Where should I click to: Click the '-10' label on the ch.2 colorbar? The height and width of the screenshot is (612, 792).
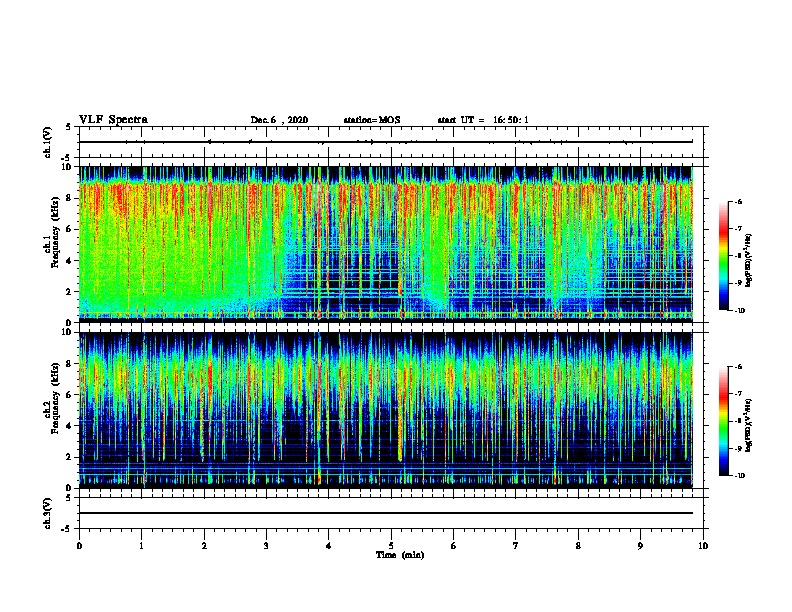(x=739, y=476)
